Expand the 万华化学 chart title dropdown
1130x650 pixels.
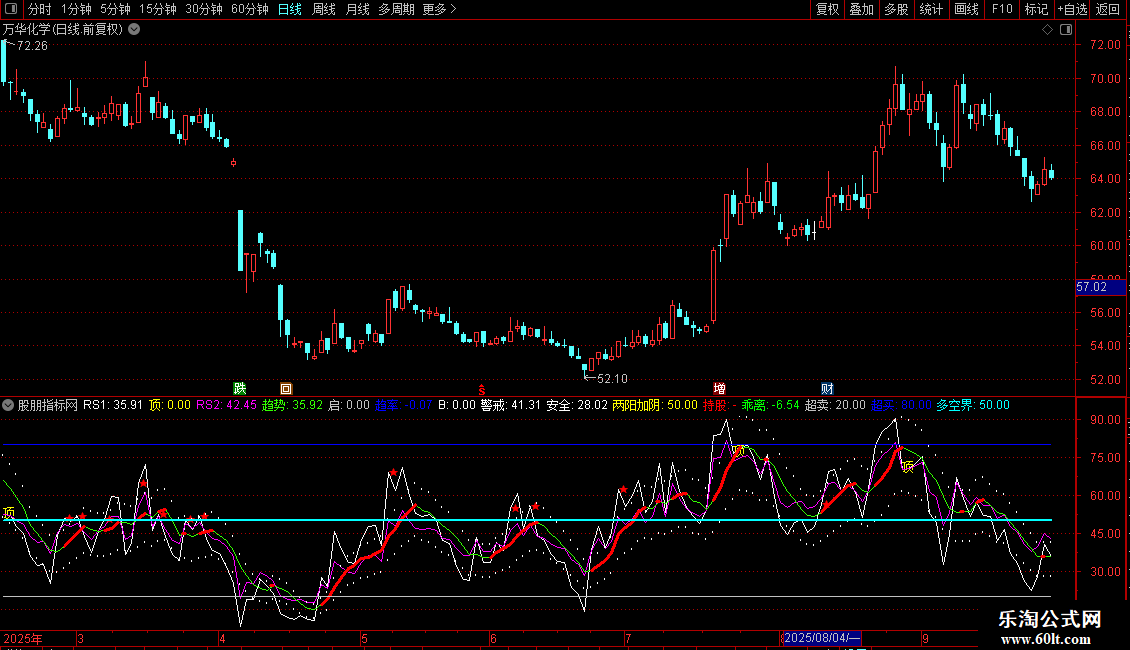click(x=135, y=30)
